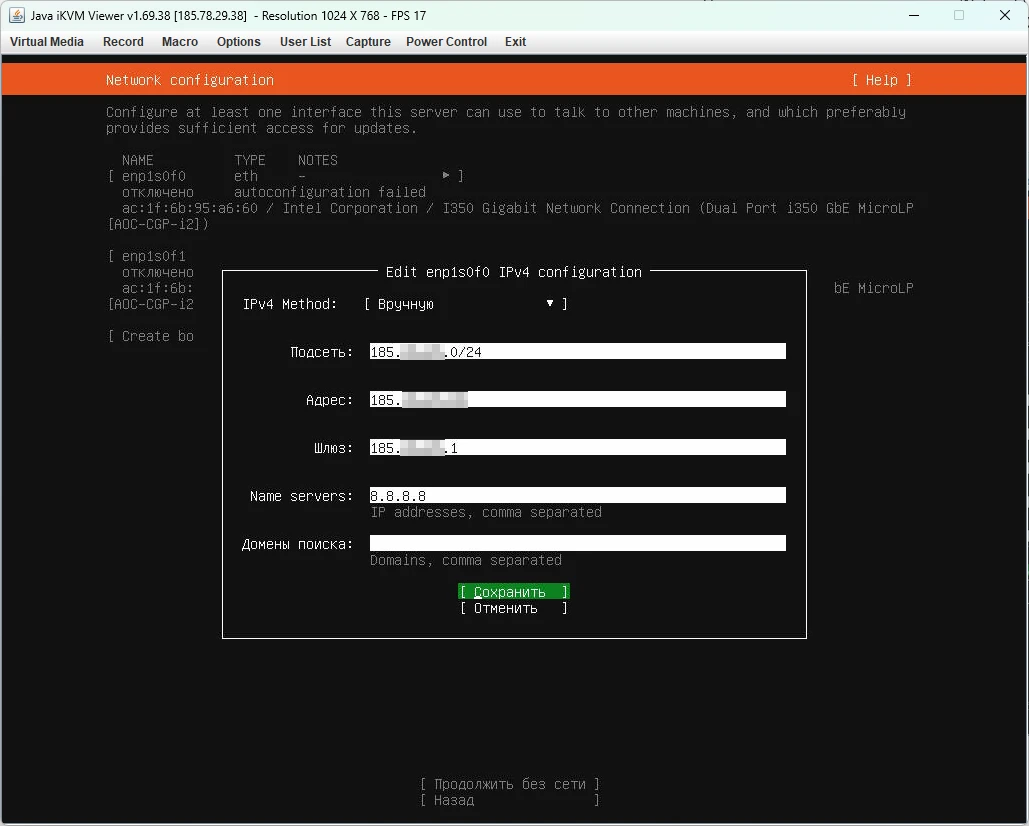
Task: Open the Power Control menu
Action: [445, 42]
